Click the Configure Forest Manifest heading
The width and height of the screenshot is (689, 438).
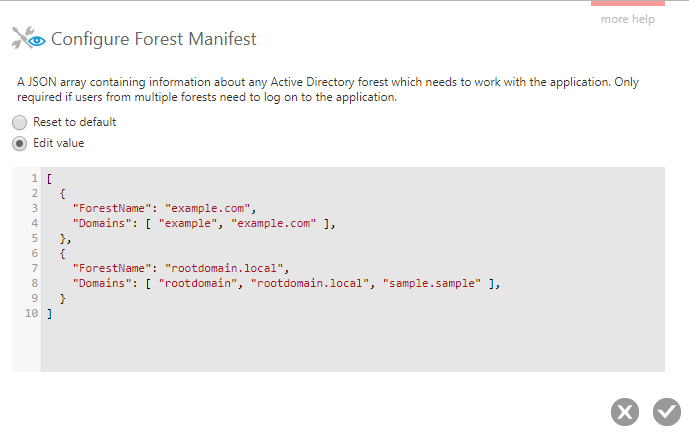153,39
